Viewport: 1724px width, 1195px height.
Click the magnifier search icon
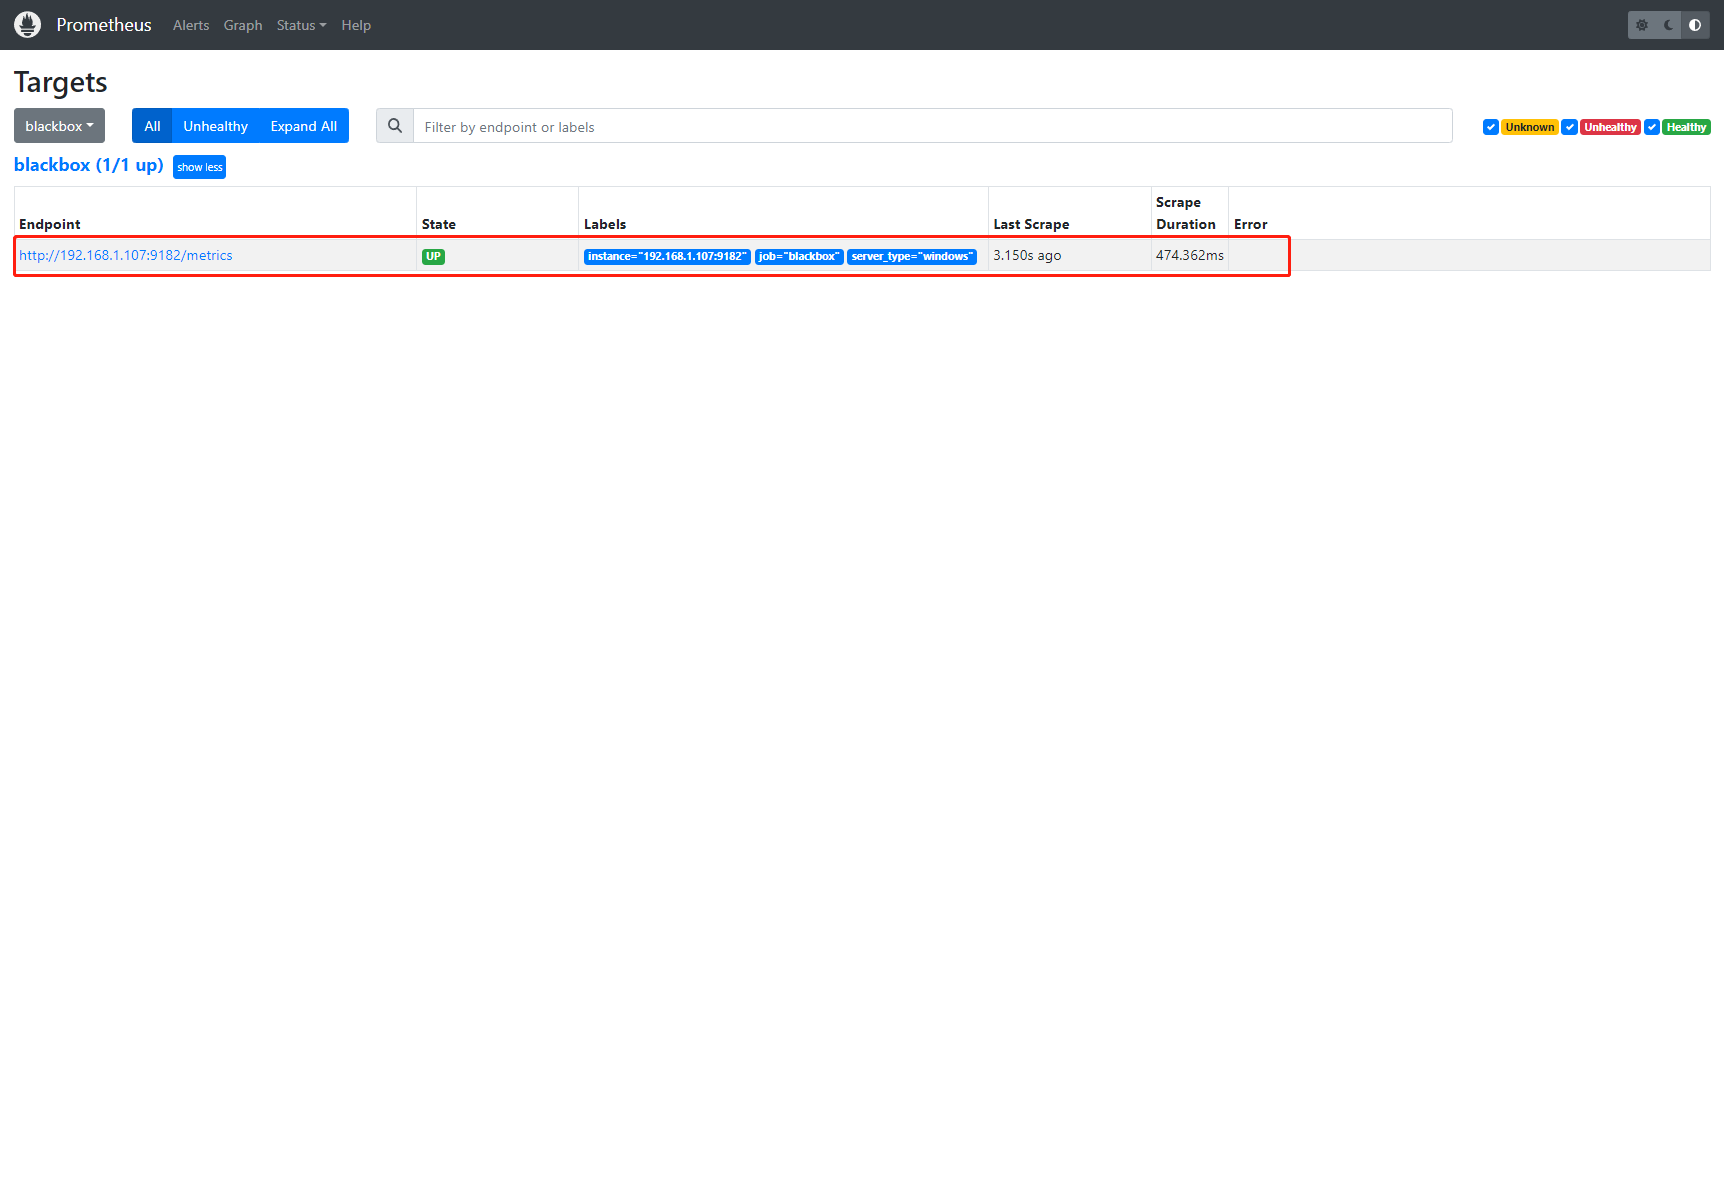pyautogui.click(x=395, y=126)
